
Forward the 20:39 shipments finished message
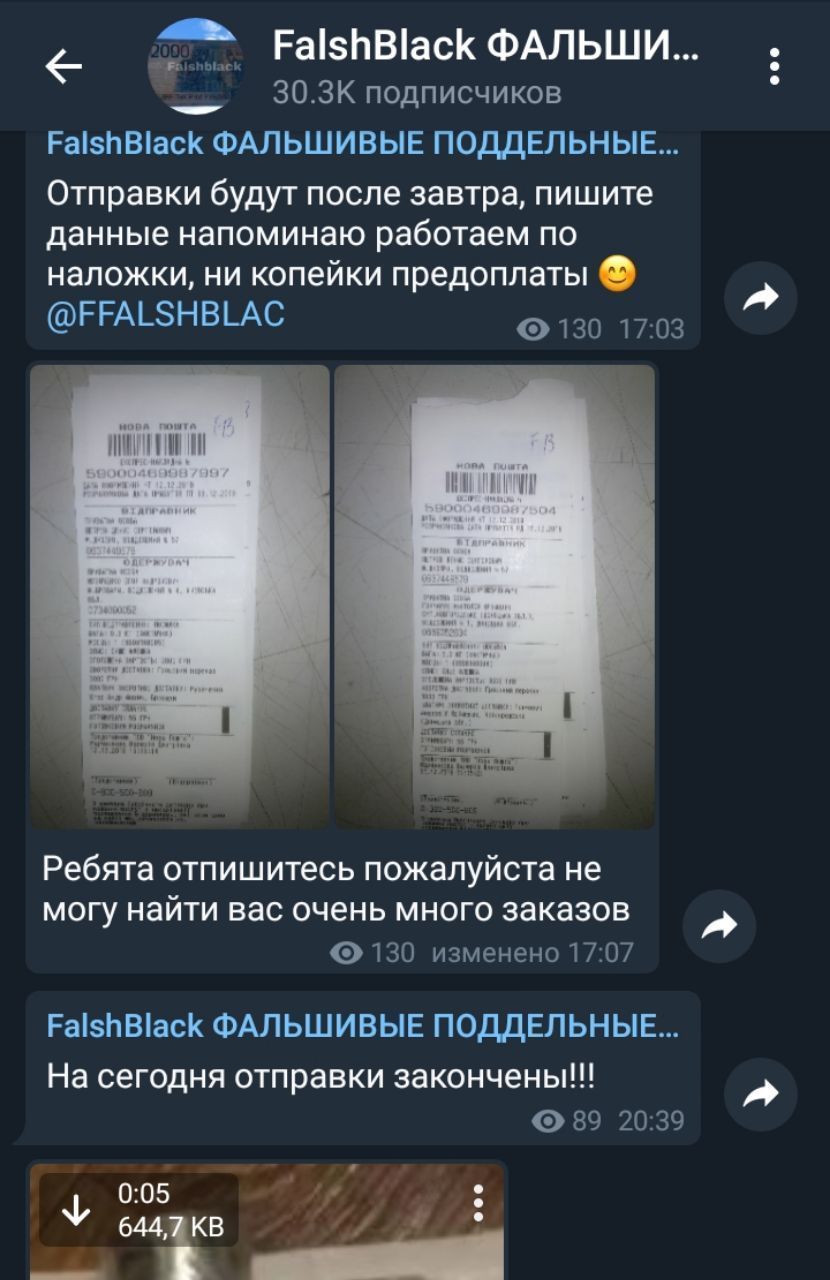pyautogui.click(x=760, y=1095)
